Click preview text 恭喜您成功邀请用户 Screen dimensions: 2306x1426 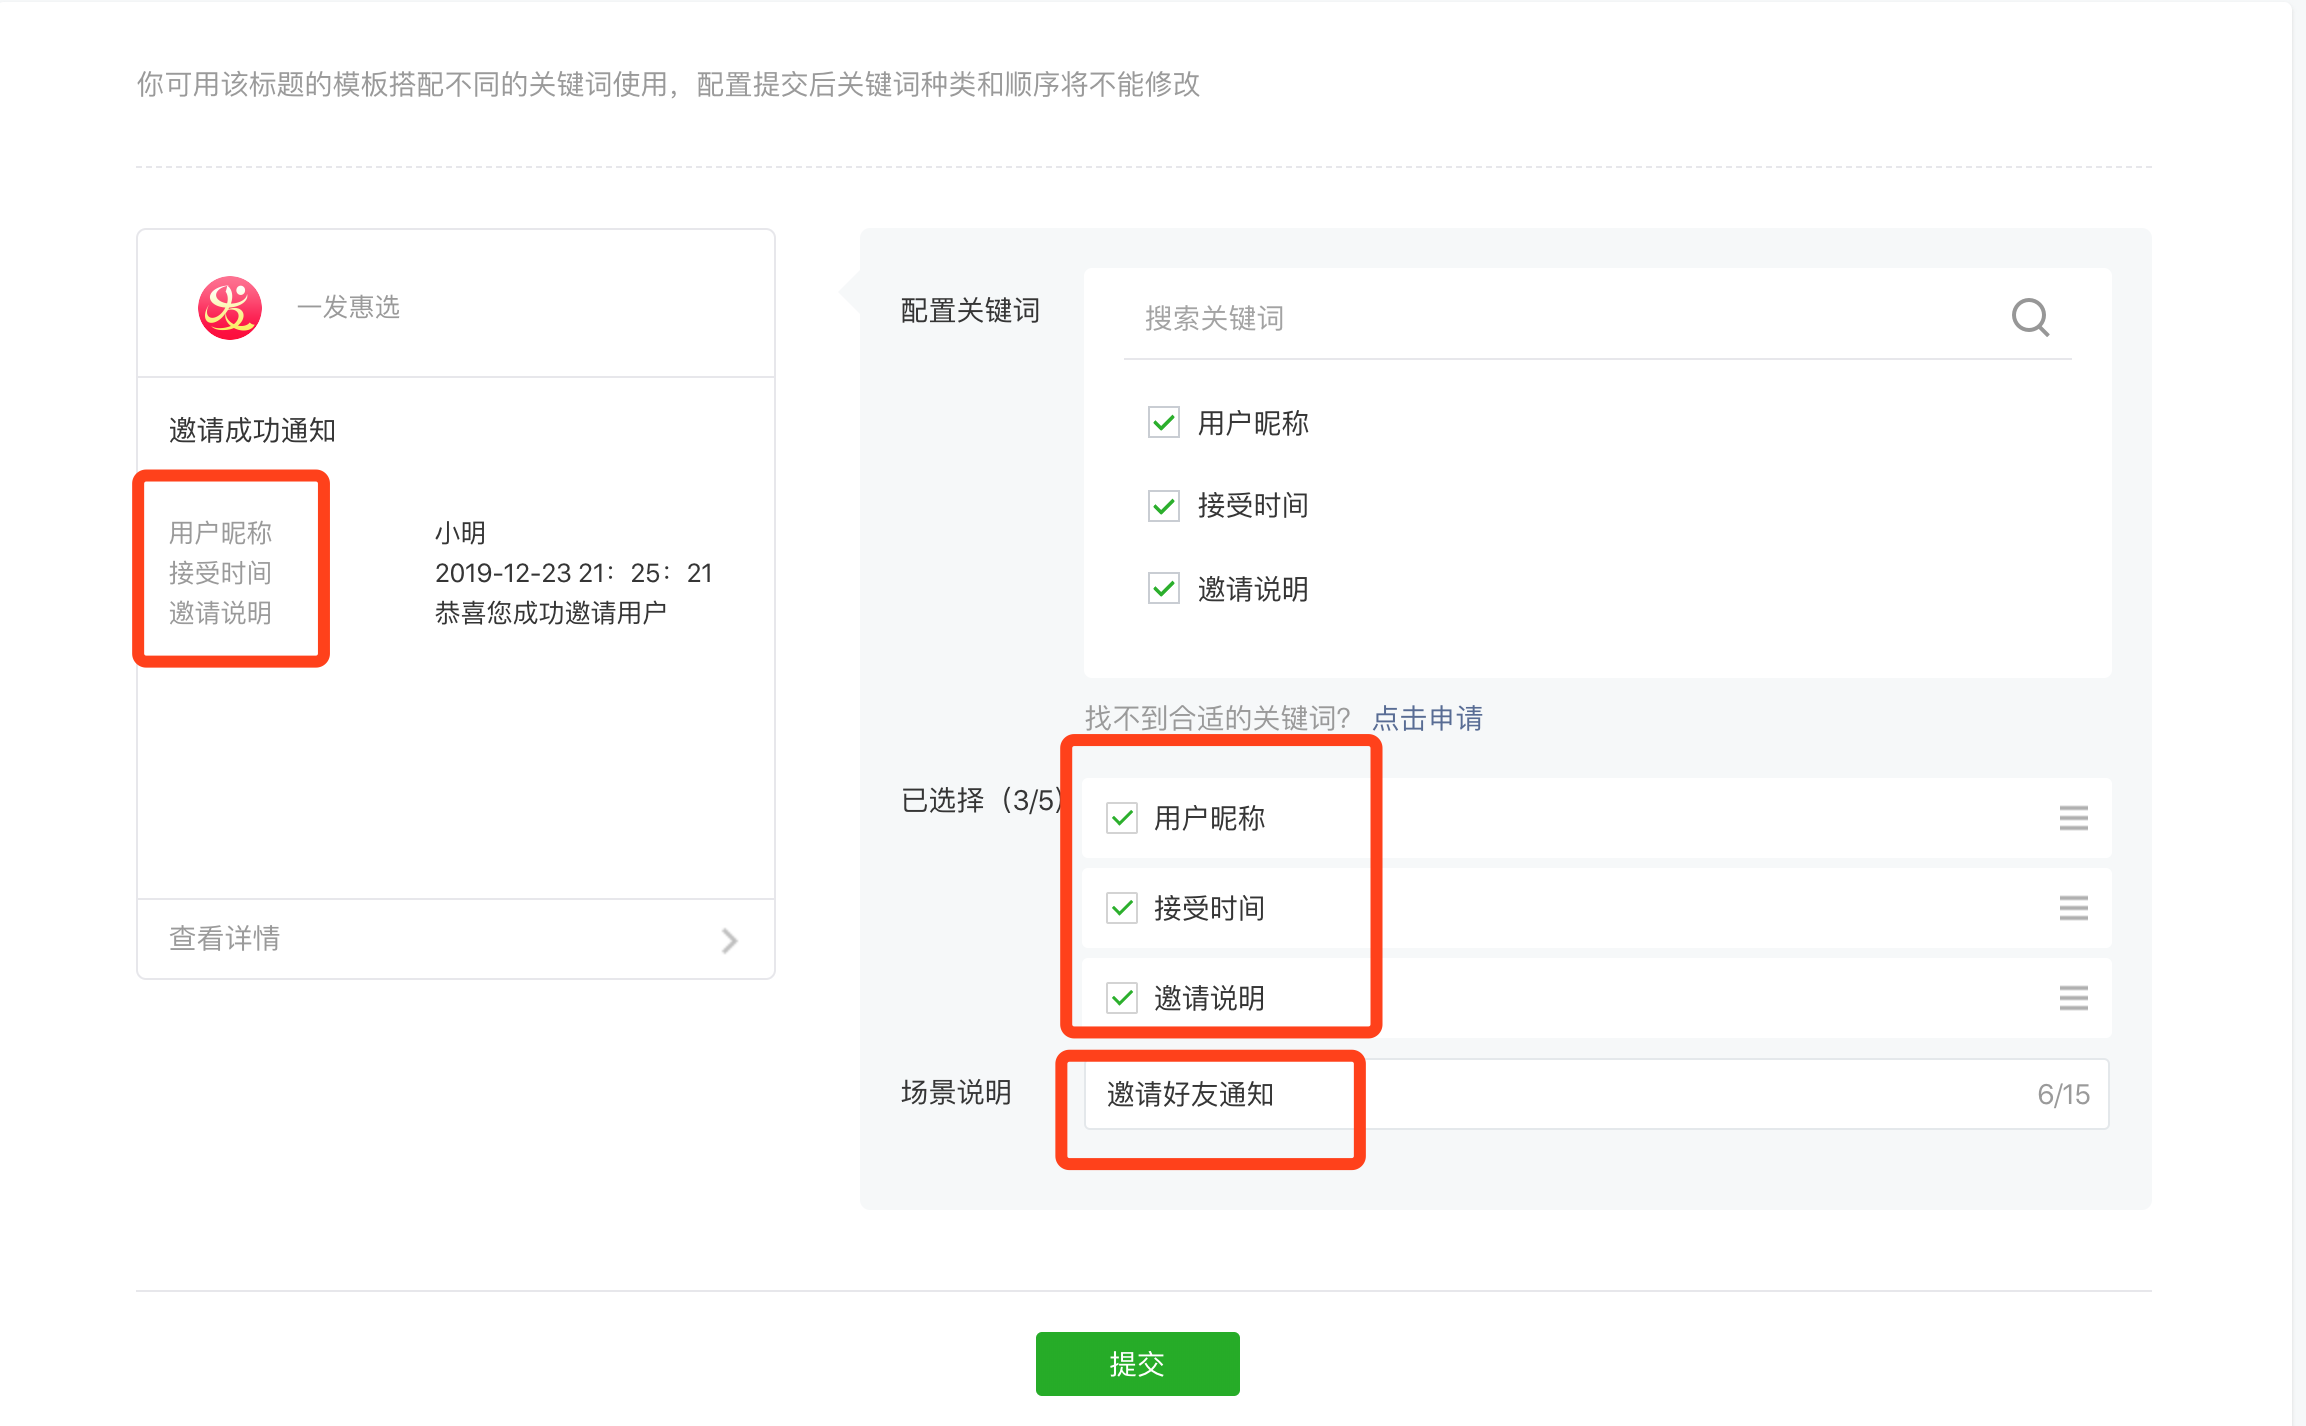click(x=550, y=613)
